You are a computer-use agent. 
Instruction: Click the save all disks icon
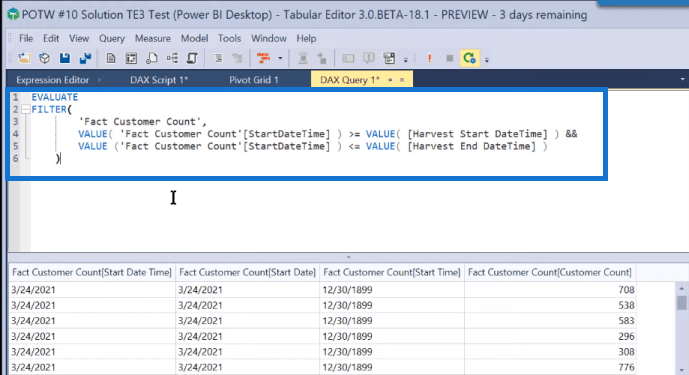click(x=85, y=58)
